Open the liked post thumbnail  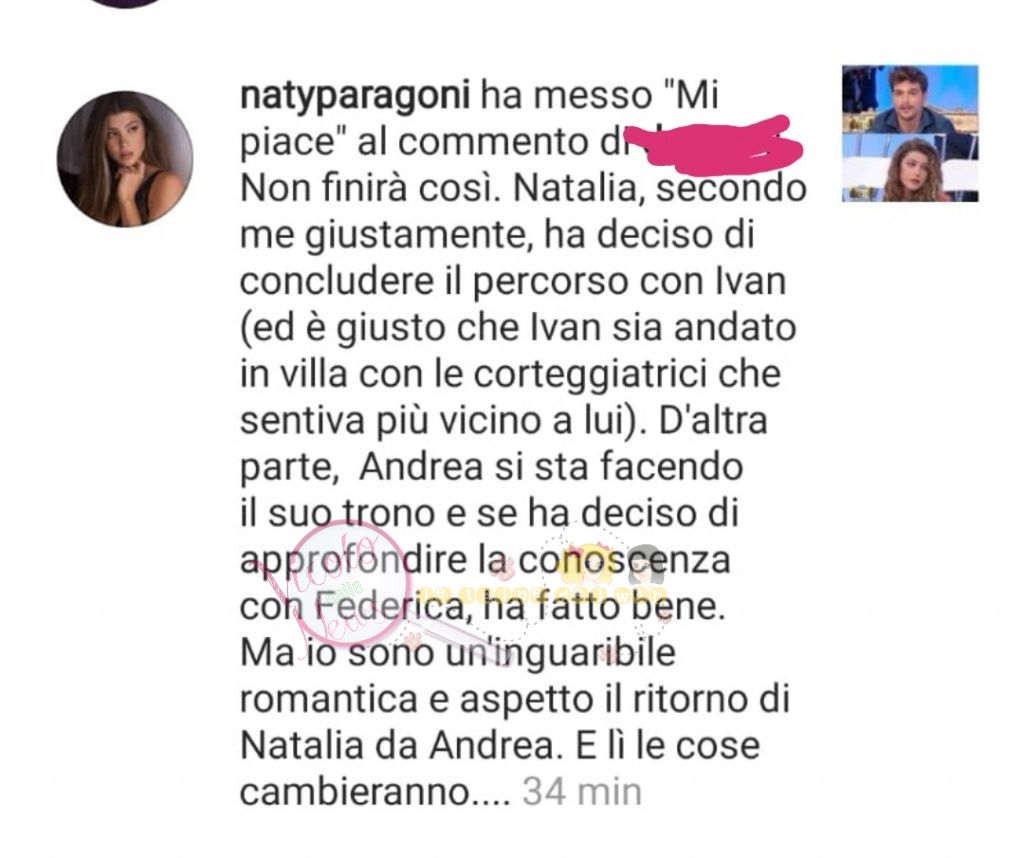coord(910,133)
